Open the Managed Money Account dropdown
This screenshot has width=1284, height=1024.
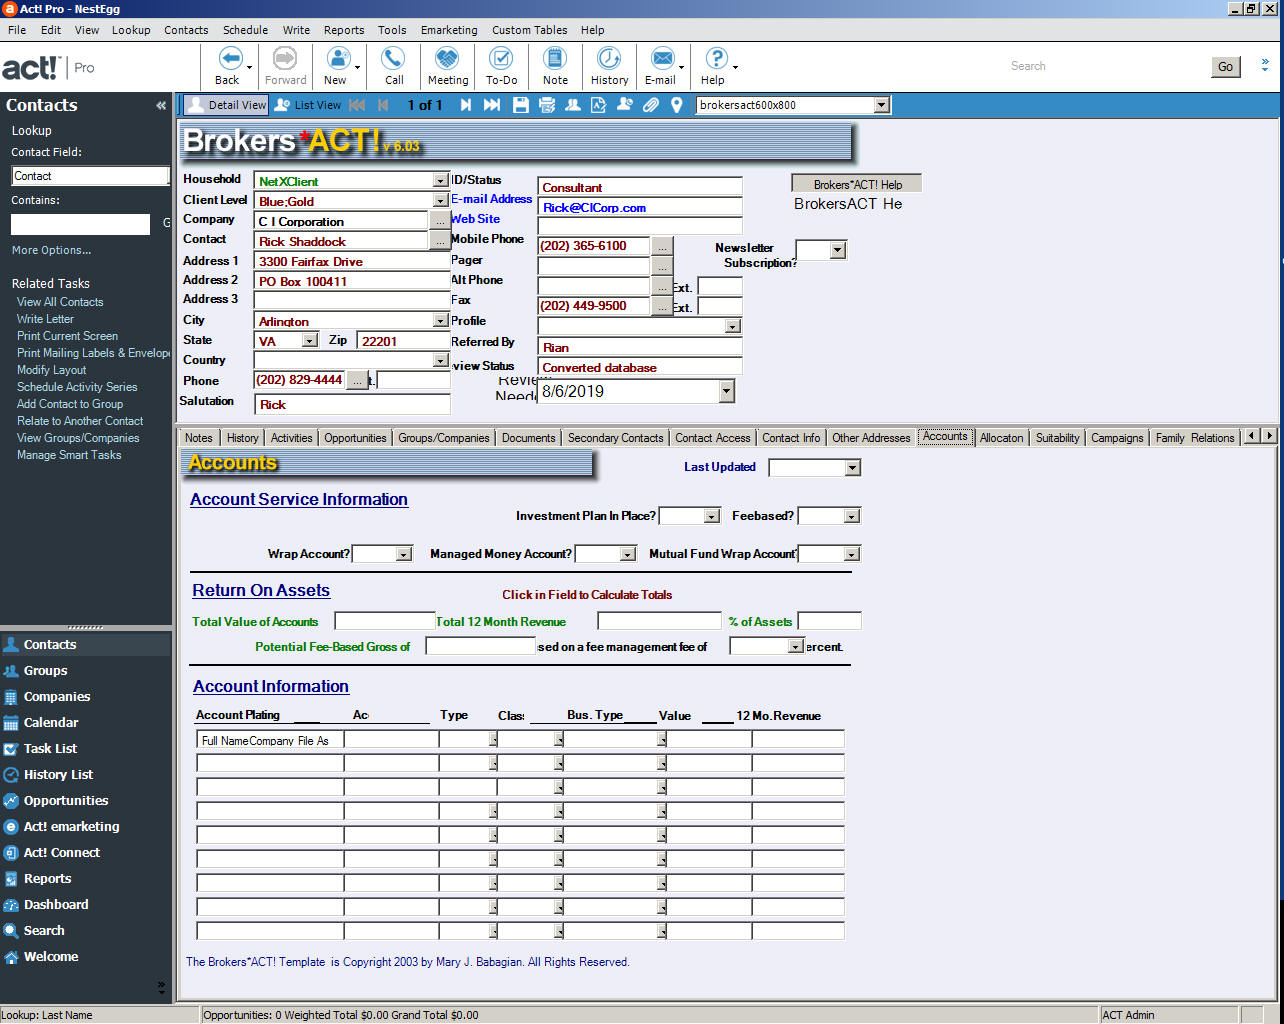coord(627,554)
